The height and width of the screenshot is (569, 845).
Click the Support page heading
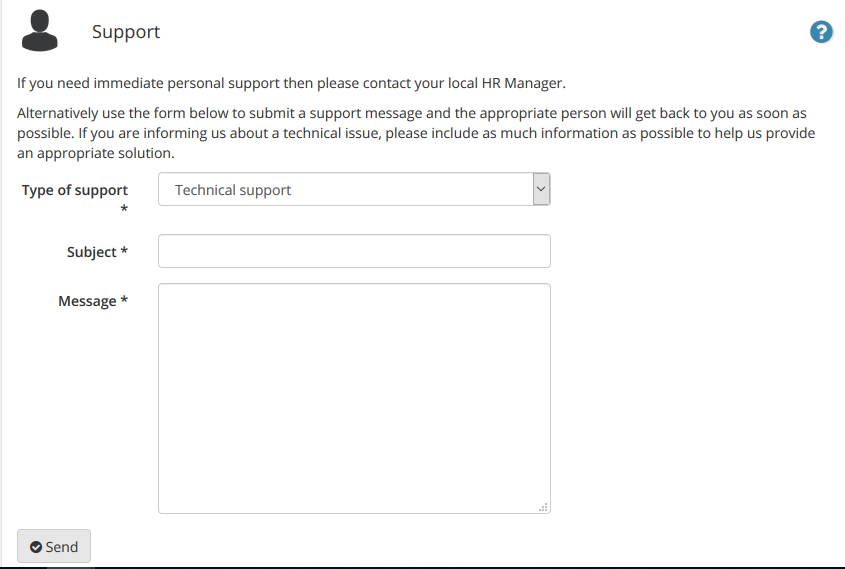pyautogui.click(x=126, y=32)
